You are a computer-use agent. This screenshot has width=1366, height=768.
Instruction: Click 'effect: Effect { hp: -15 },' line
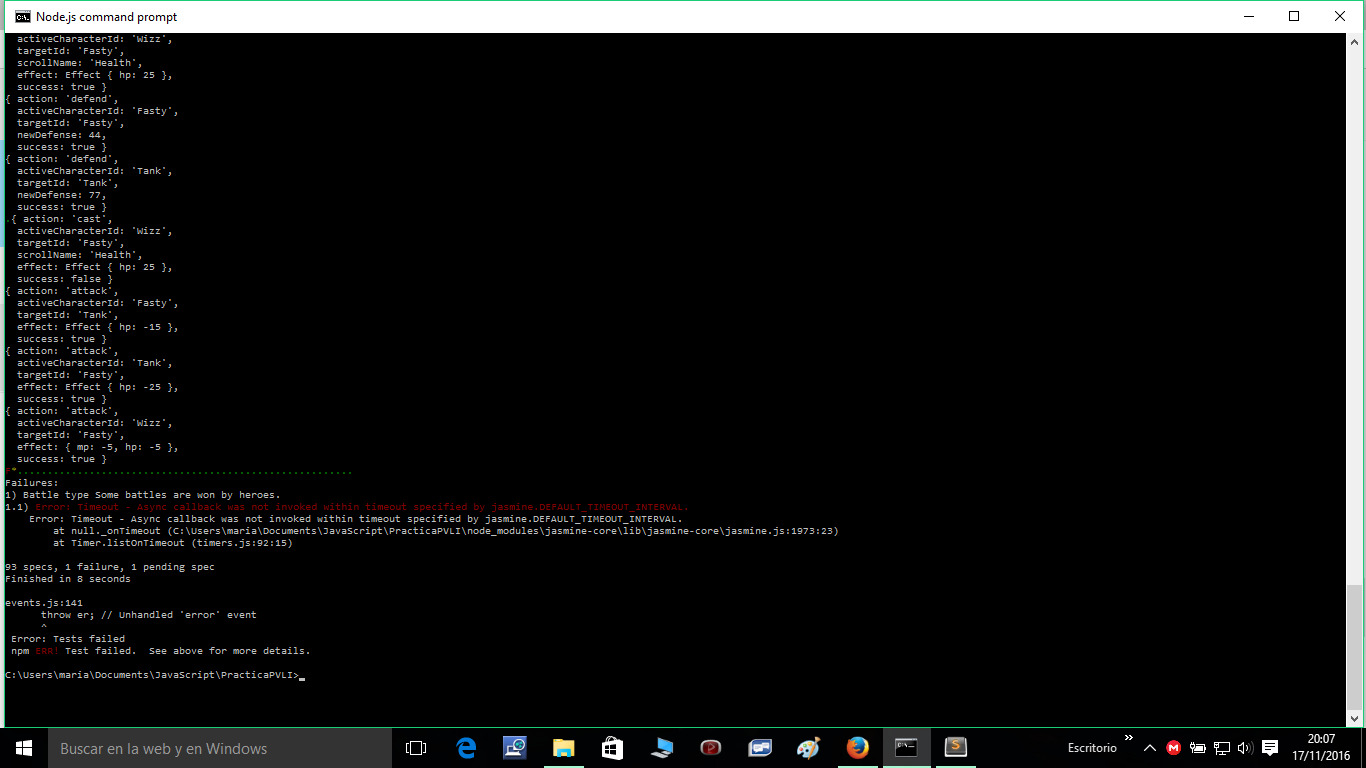(97, 327)
